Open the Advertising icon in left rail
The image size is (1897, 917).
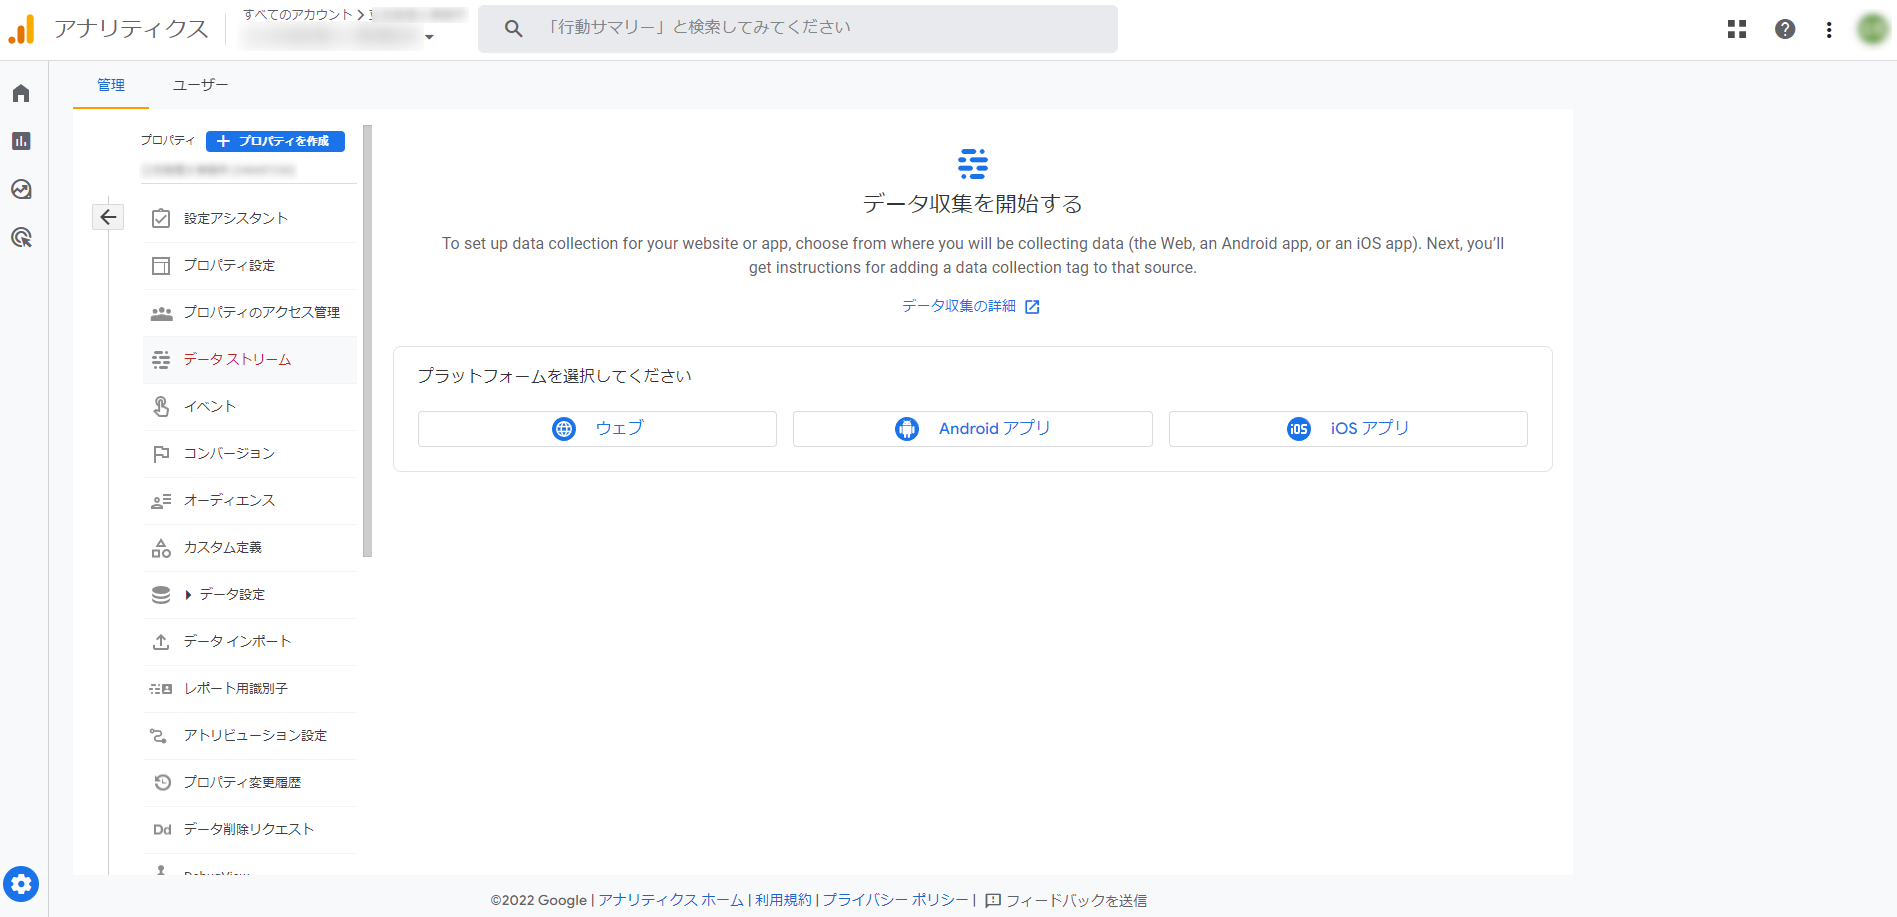point(21,237)
